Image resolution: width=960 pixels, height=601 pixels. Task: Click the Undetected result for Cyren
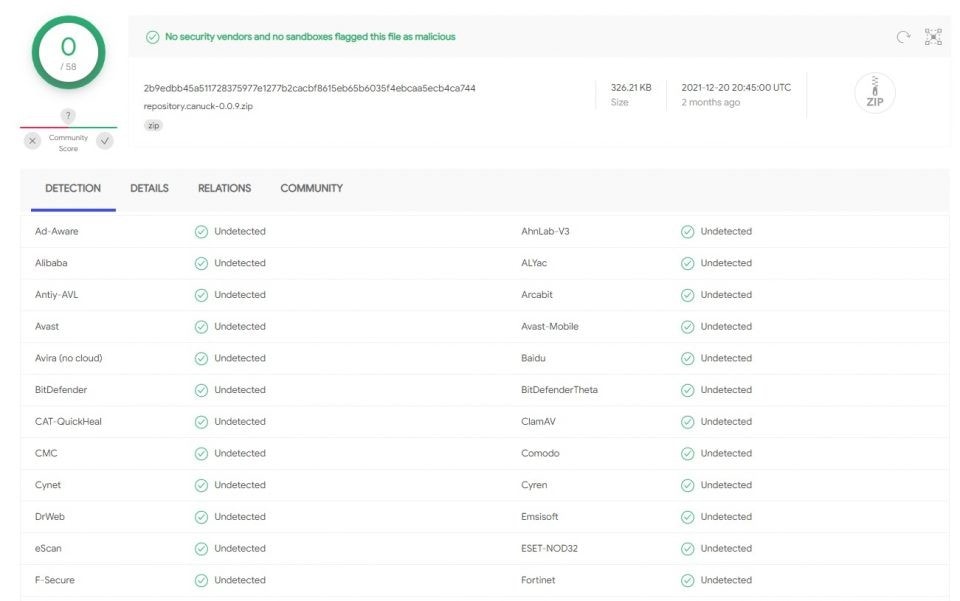726,485
